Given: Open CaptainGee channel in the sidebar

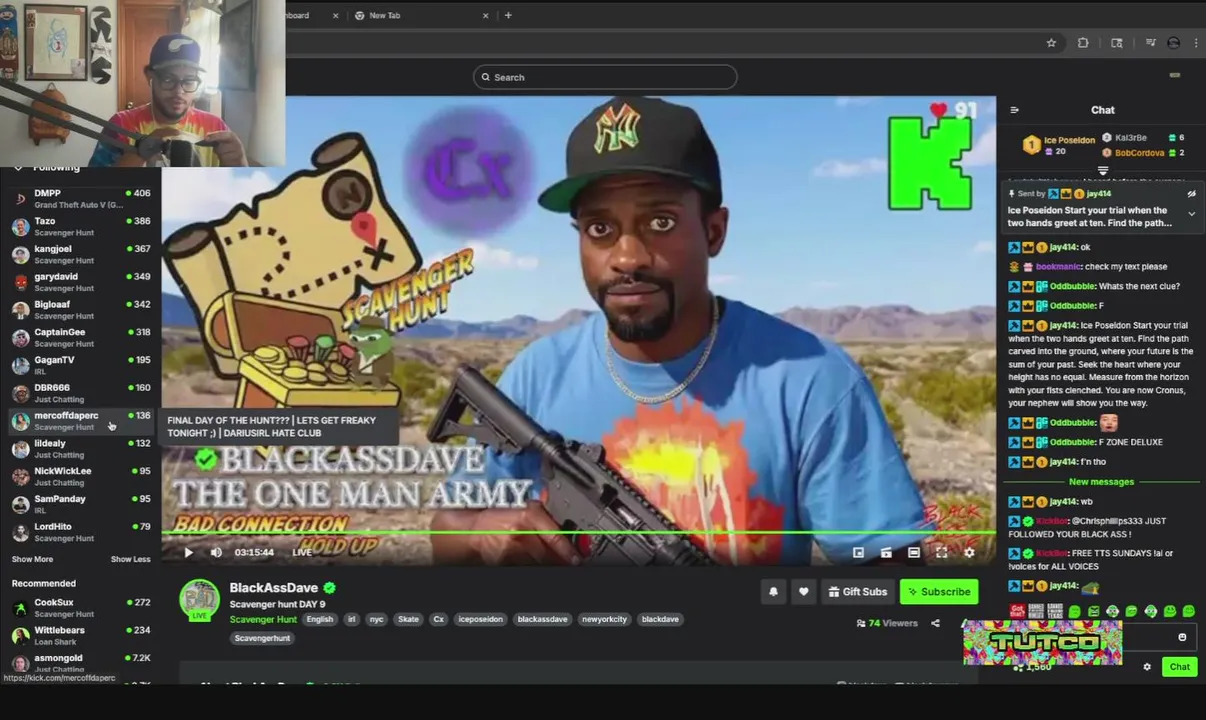Looking at the screenshot, I should point(80,338).
